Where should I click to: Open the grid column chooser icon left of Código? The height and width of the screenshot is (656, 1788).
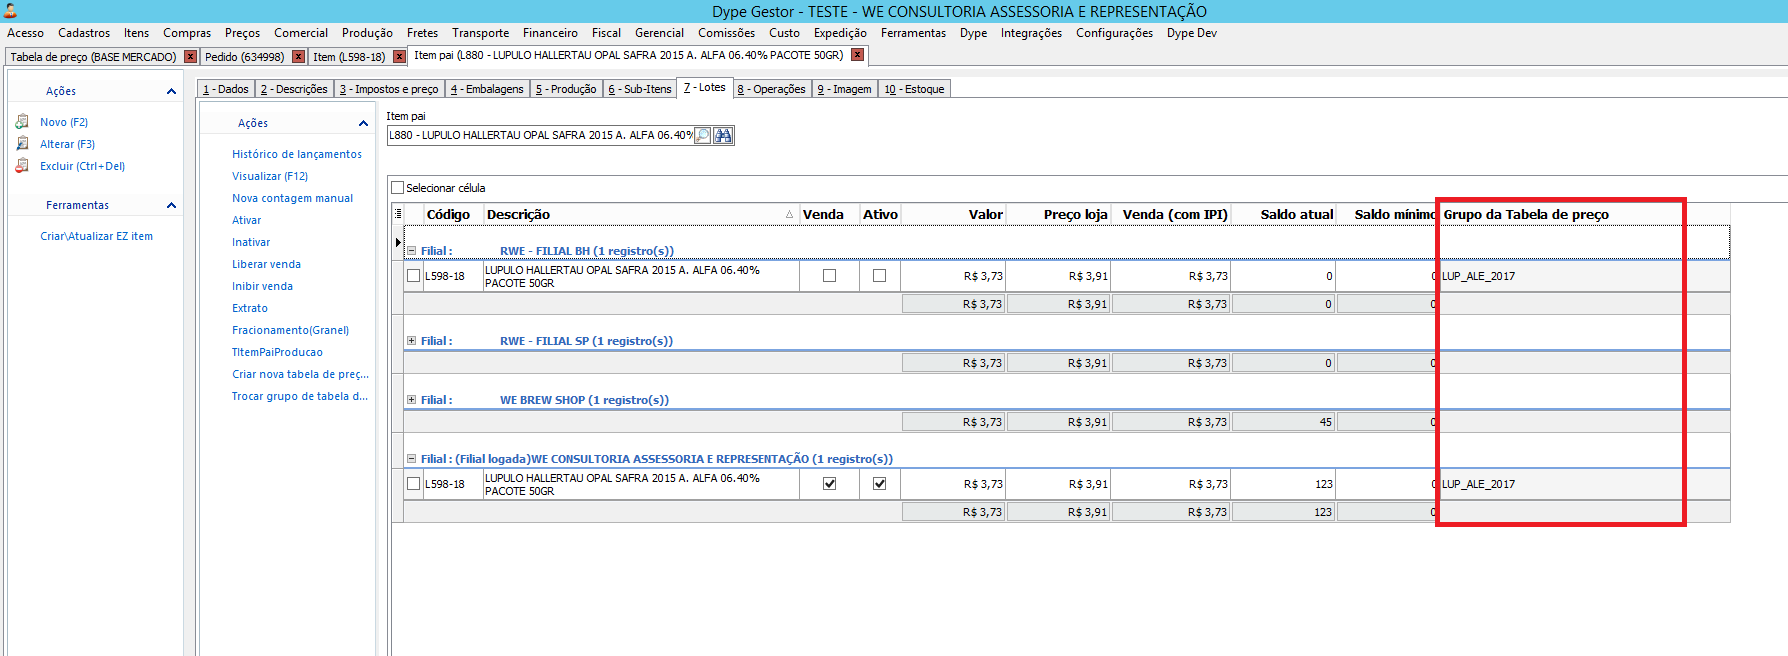click(398, 214)
